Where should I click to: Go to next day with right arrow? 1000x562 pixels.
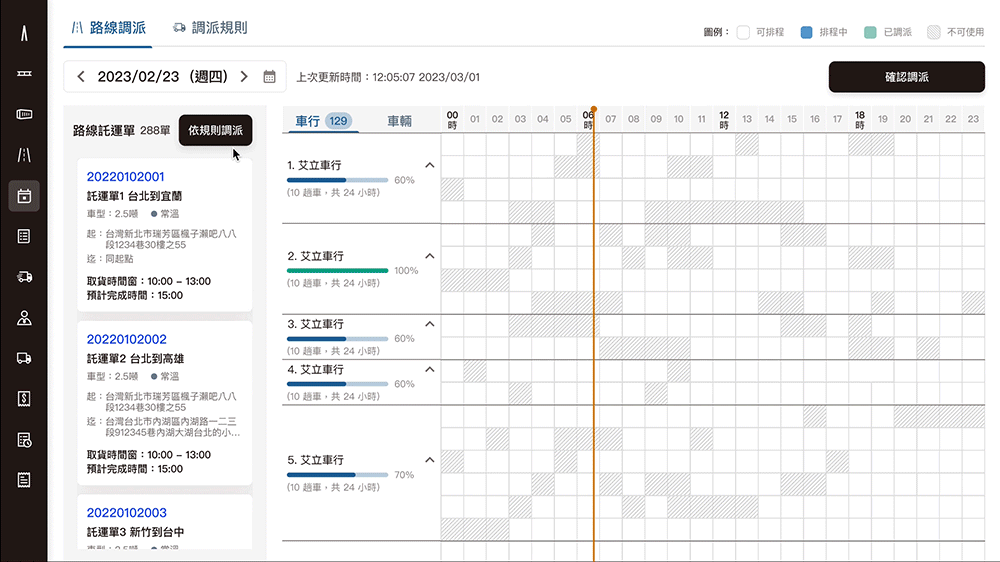coord(244,77)
